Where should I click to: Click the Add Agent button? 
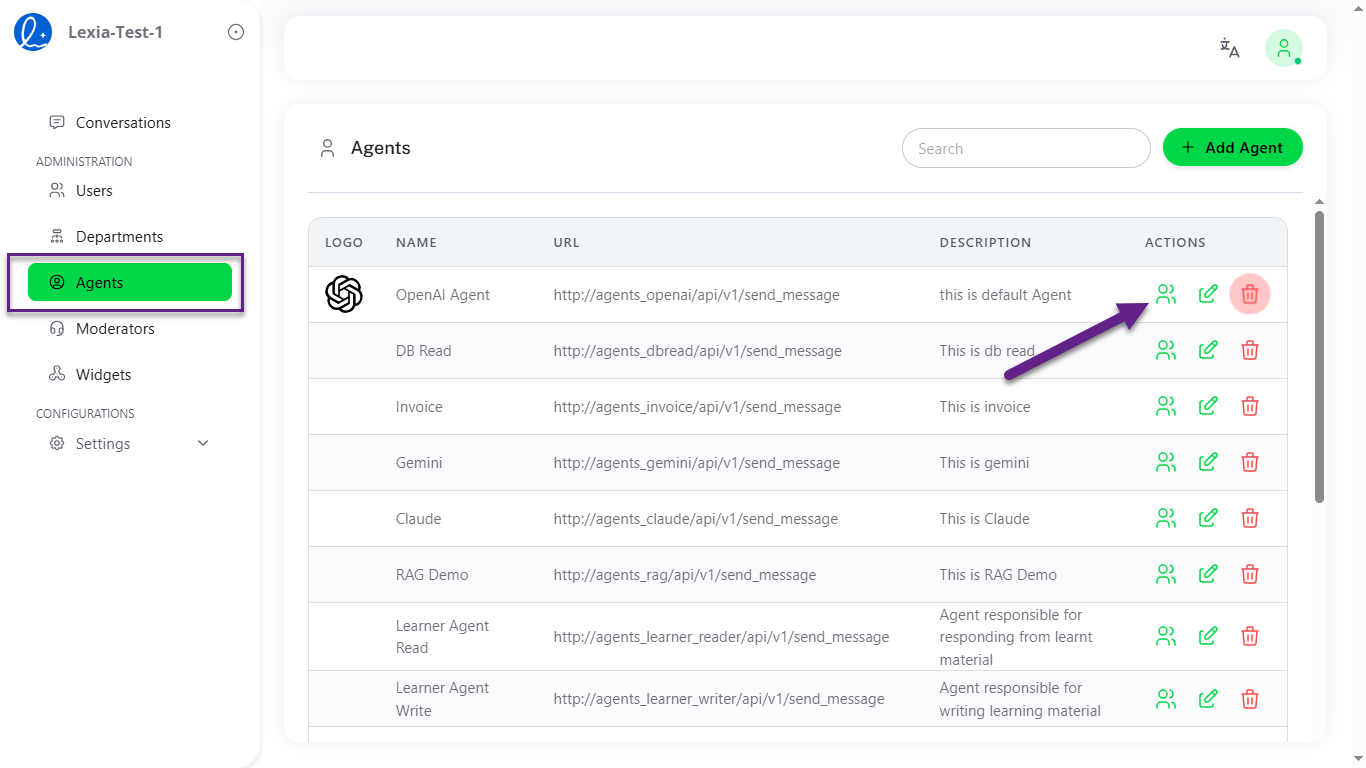1232,147
